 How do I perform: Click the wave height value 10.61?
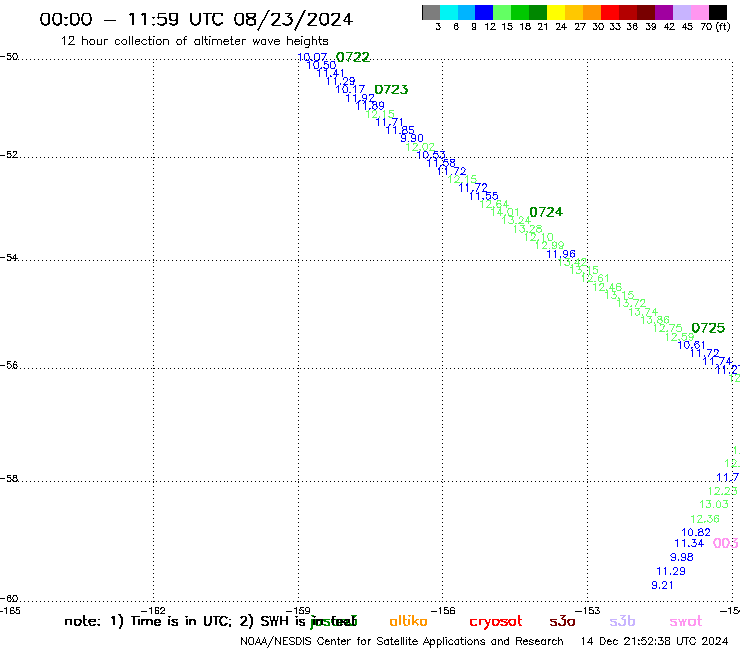(691, 345)
